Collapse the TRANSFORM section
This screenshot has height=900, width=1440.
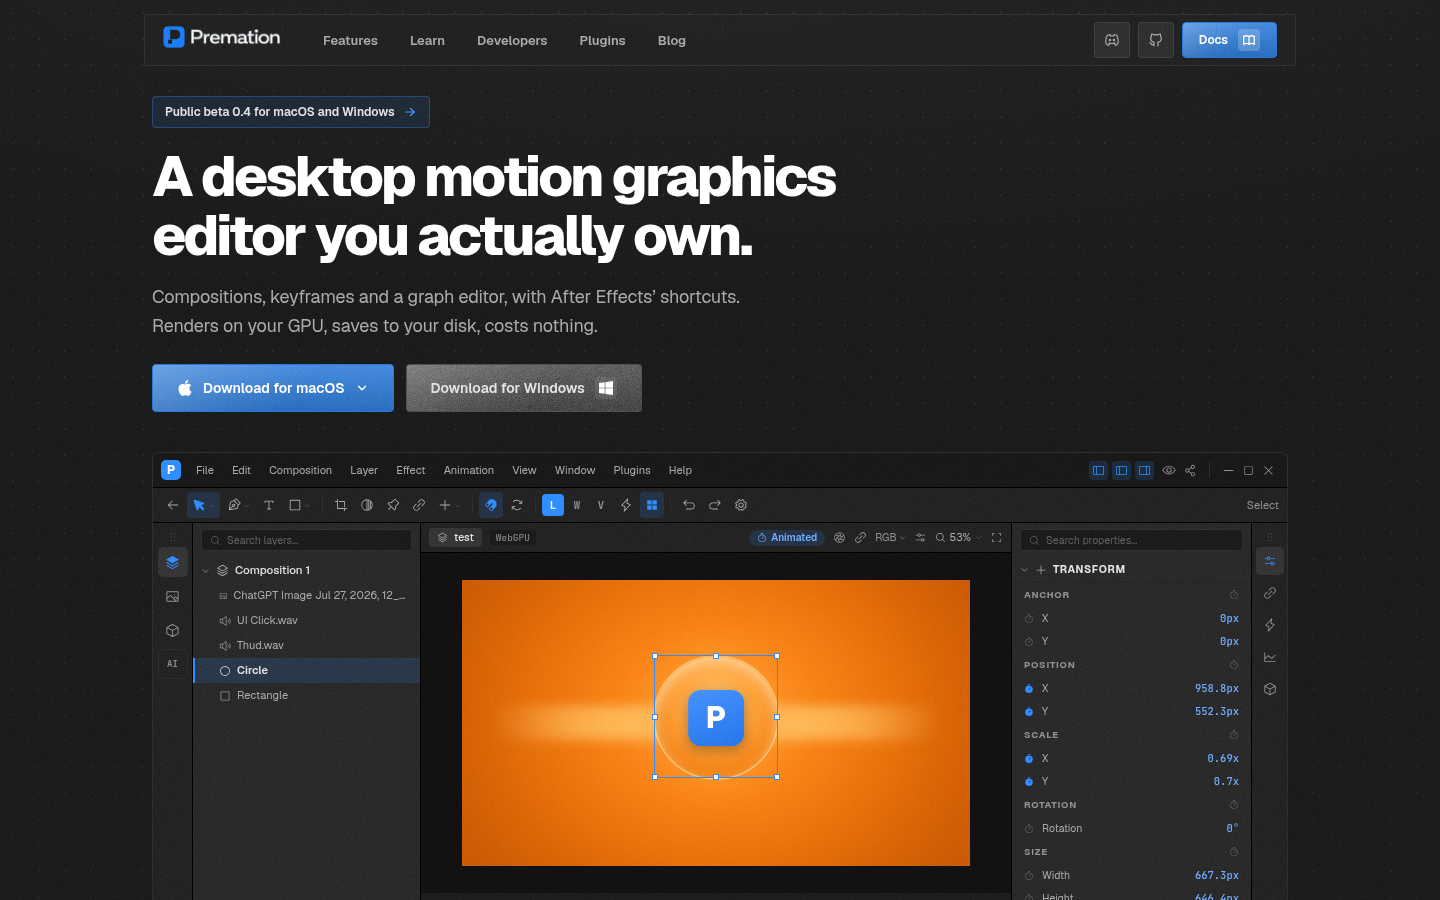pyautogui.click(x=1025, y=569)
